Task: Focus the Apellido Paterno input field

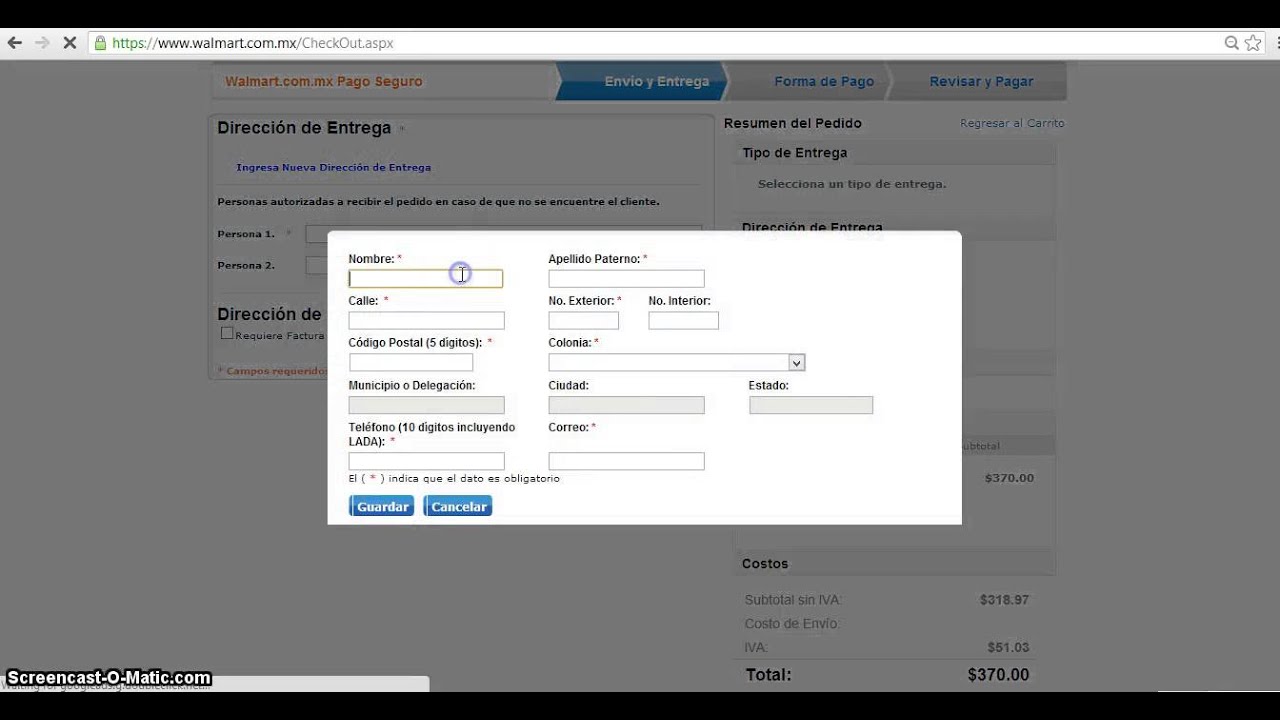Action: click(626, 279)
